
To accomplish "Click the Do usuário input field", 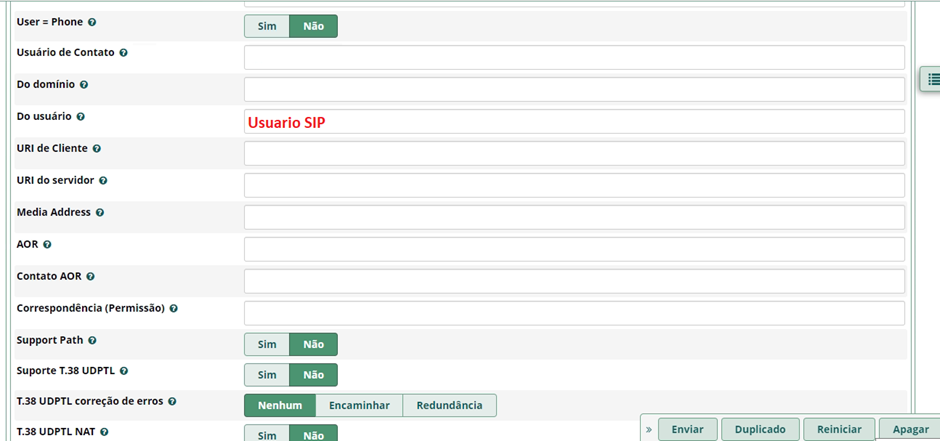I will [574, 122].
